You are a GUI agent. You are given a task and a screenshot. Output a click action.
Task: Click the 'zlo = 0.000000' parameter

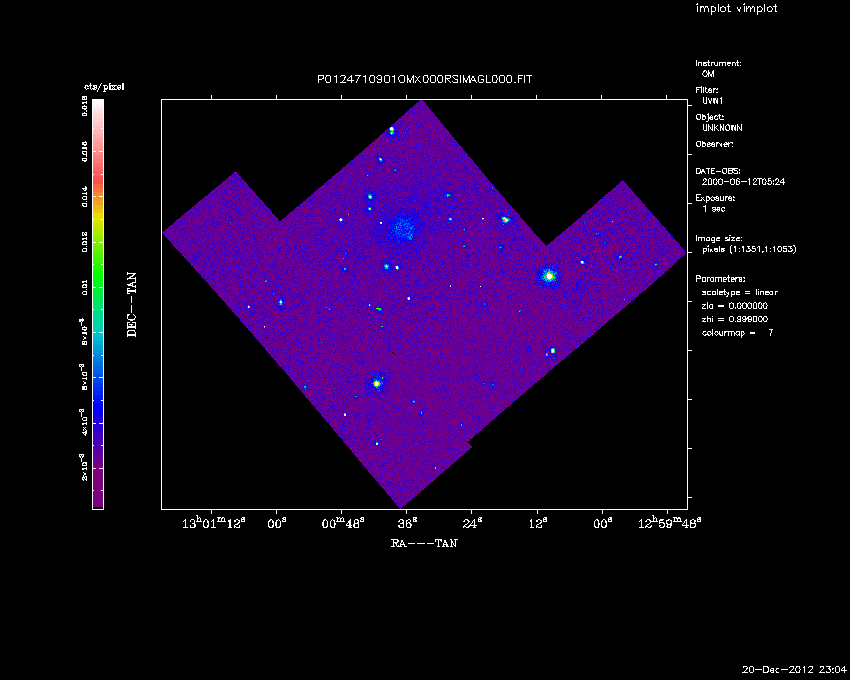[x=735, y=306]
